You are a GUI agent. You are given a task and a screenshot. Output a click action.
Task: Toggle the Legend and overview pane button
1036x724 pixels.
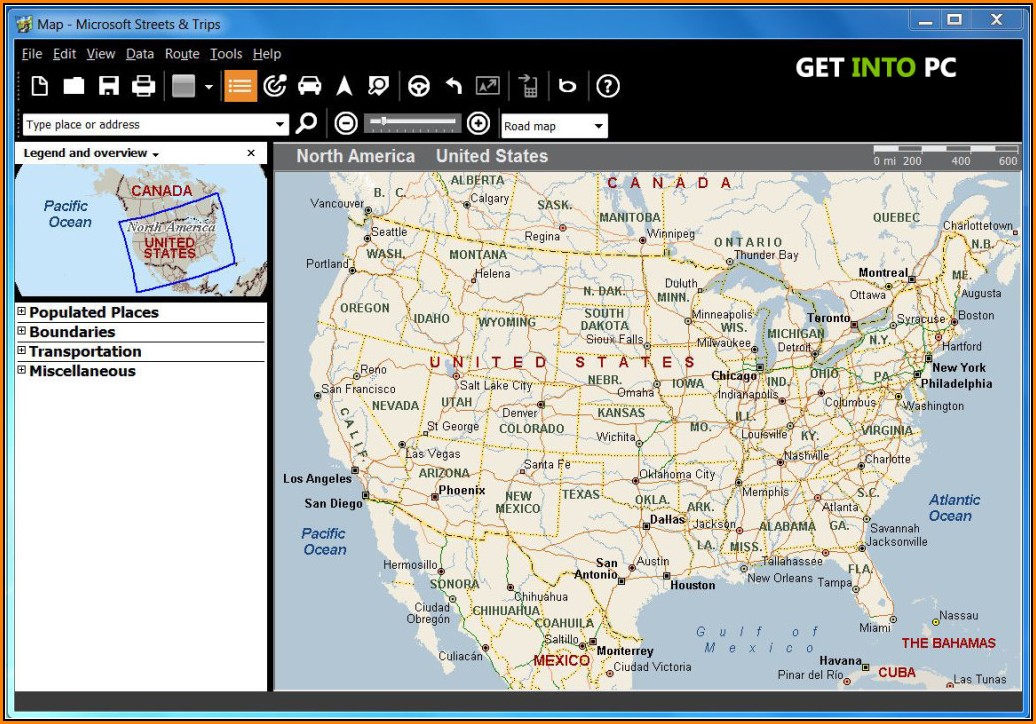[240, 86]
